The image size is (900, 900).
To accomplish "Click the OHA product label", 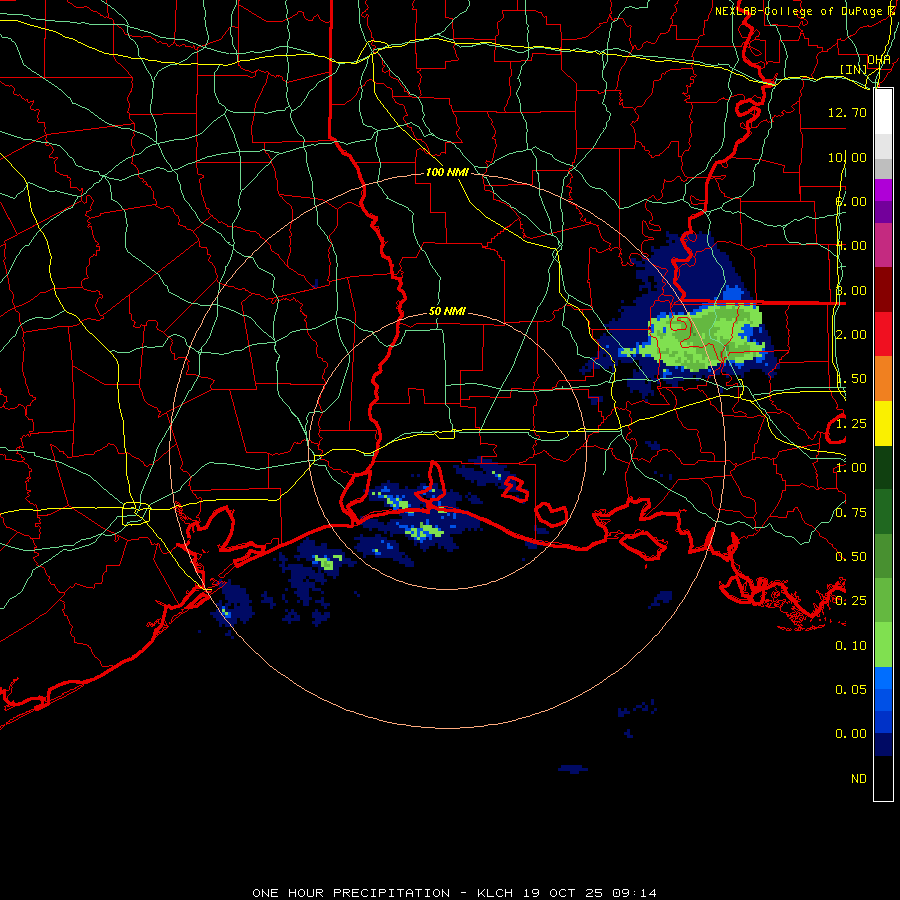I will tap(879, 60).
